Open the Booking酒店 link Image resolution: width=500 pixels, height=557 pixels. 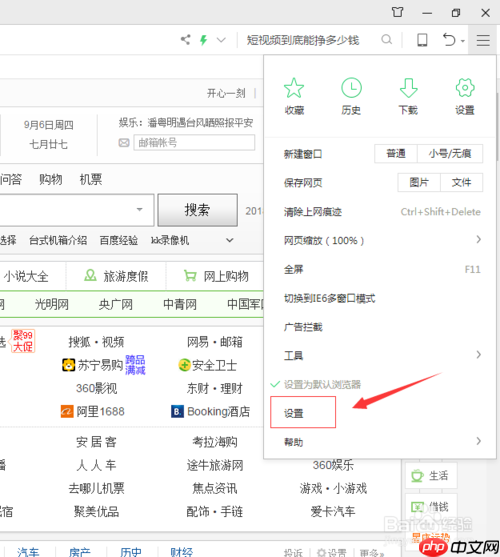pos(211,411)
